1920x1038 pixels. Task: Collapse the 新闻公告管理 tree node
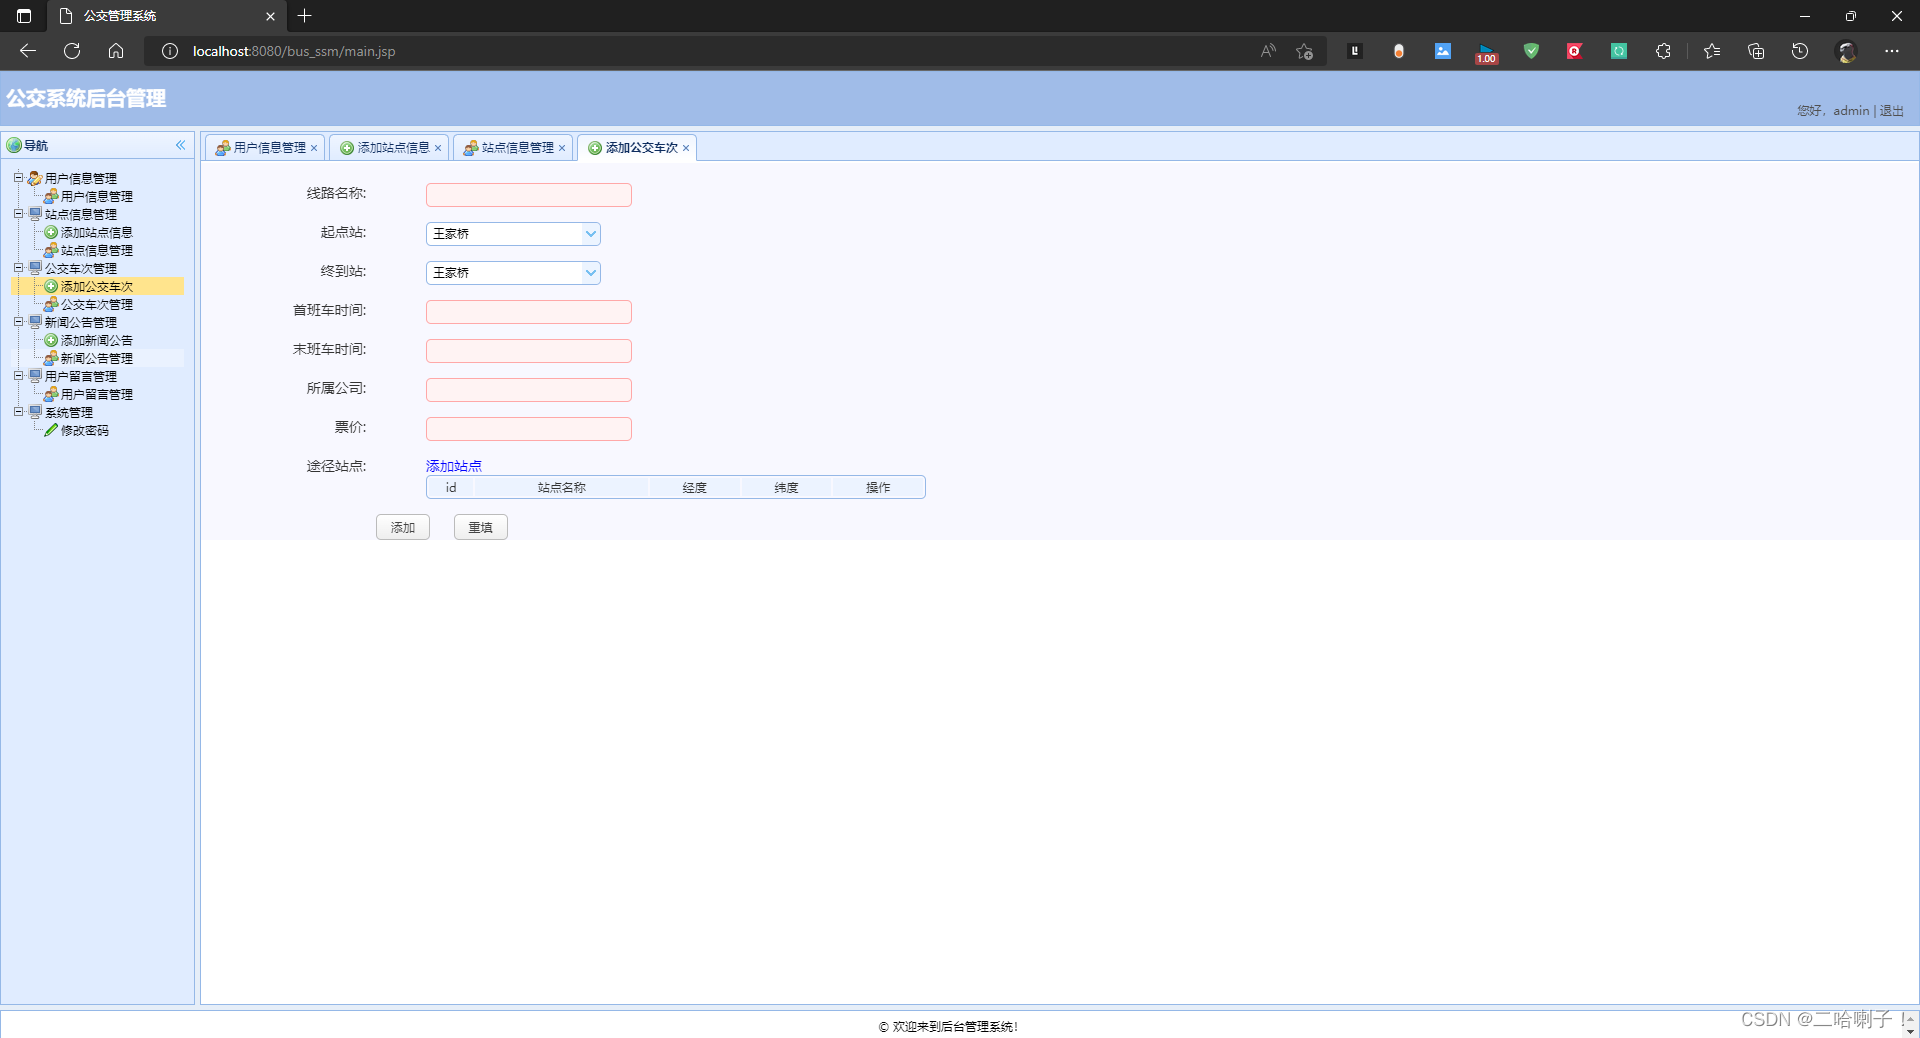(19, 322)
